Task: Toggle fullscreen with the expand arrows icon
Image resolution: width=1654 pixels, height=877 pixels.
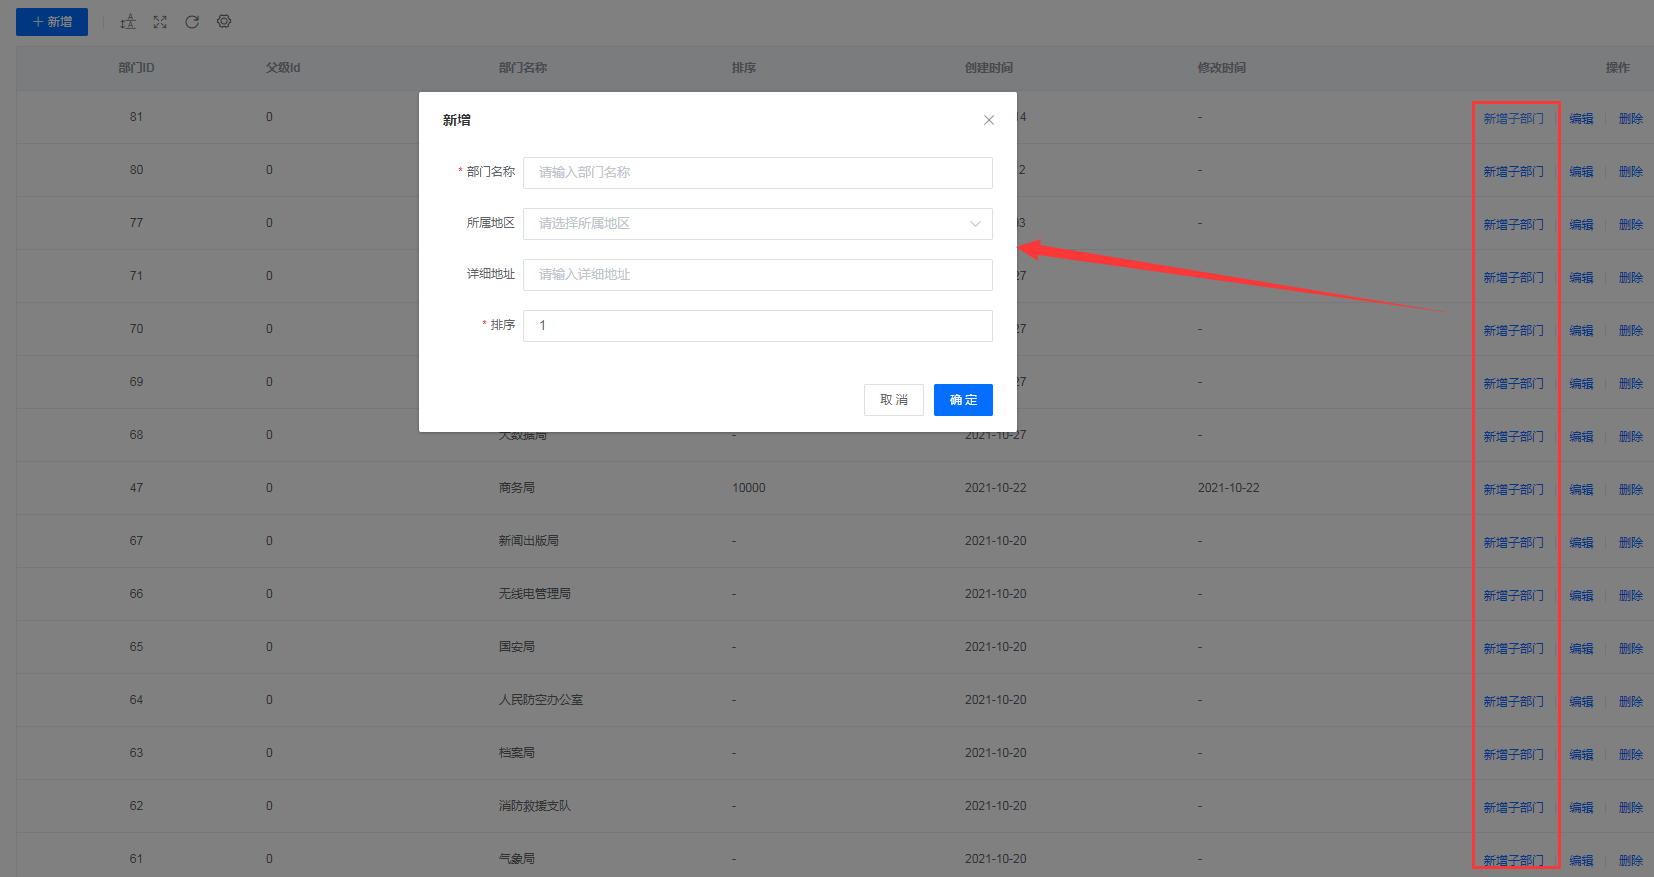Action: [x=160, y=22]
